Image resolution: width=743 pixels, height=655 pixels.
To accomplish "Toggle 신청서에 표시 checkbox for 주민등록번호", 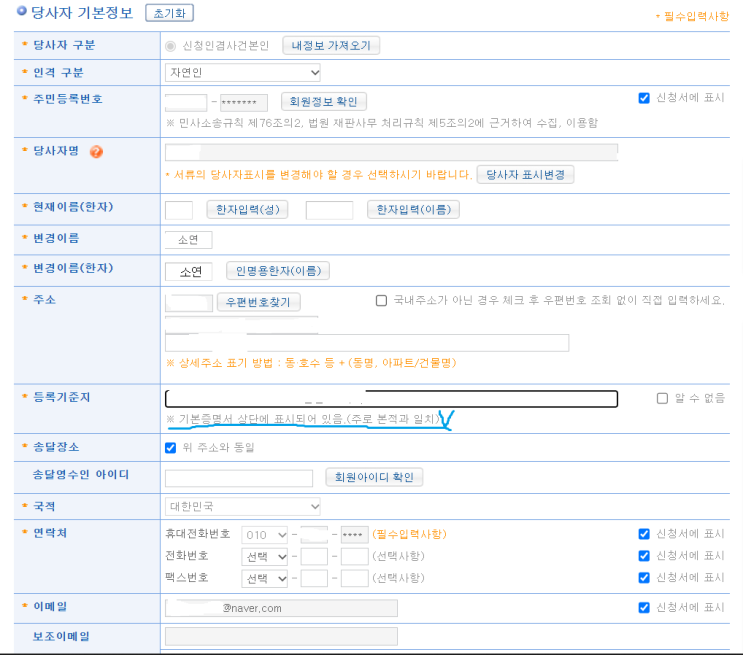I will click(x=643, y=98).
